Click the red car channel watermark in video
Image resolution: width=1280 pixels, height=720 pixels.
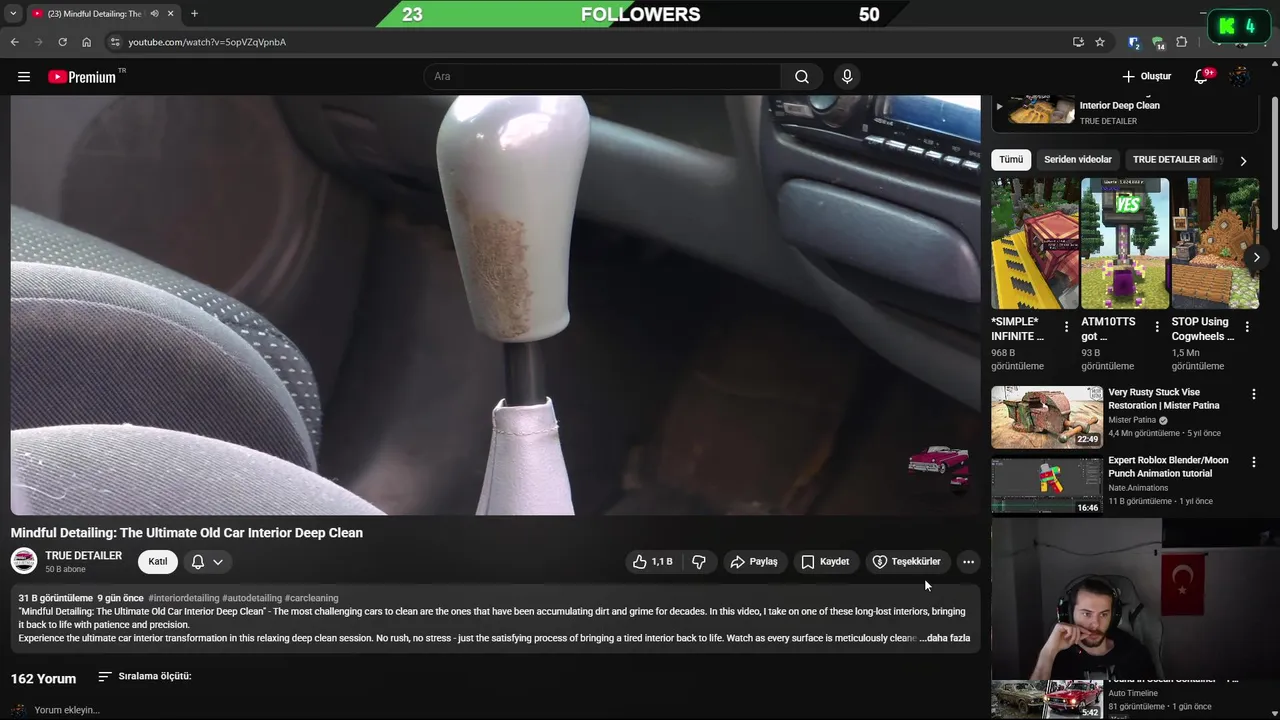[x=938, y=467]
